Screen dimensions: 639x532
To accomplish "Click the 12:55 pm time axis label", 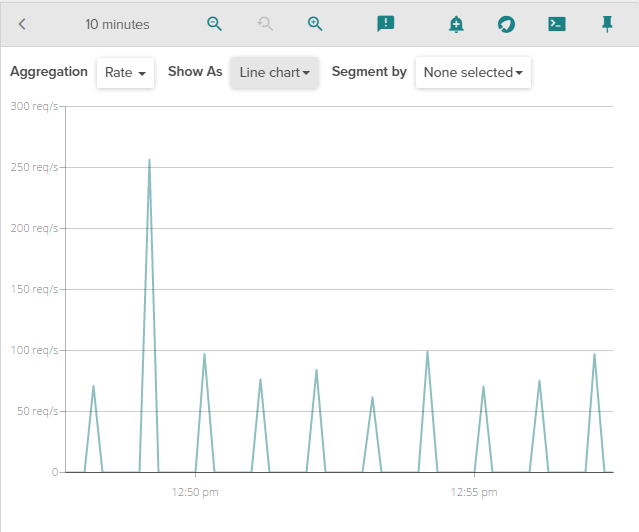I will tap(474, 492).
